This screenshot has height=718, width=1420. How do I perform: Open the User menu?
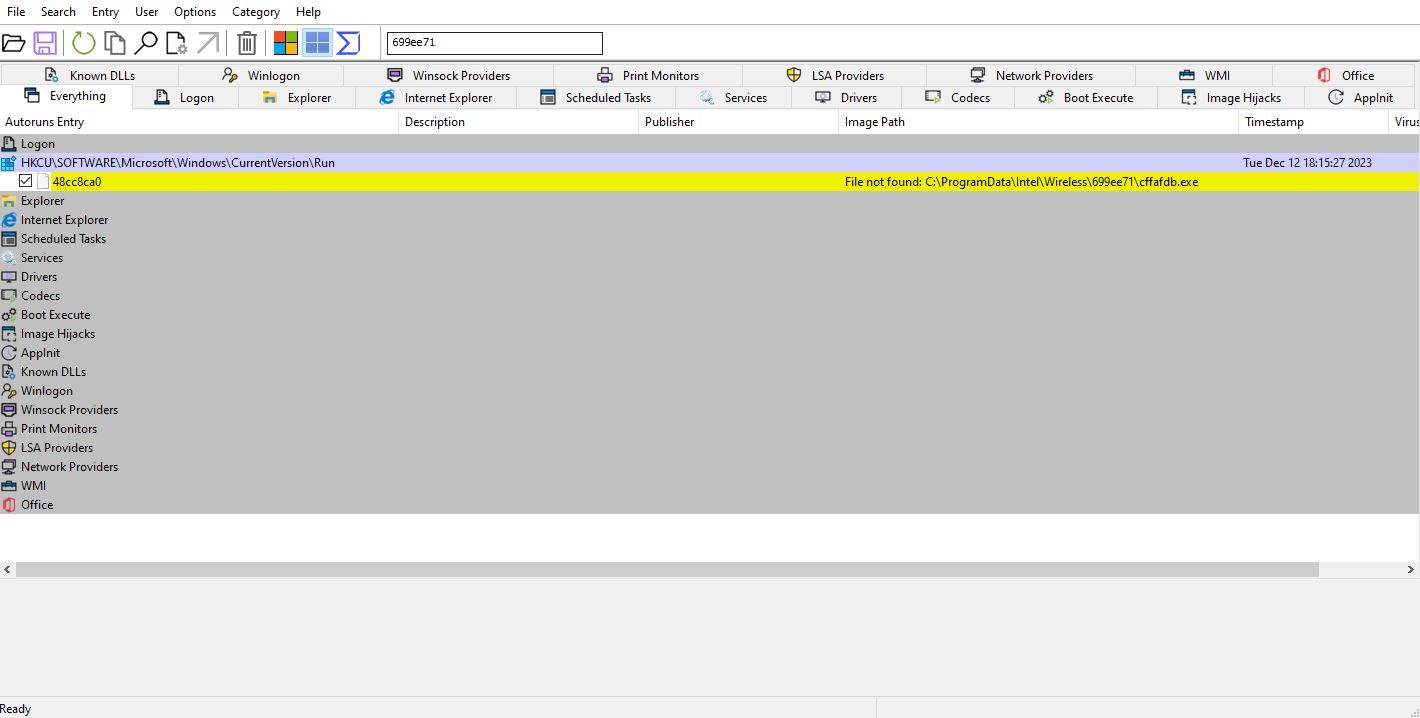coord(147,12)
